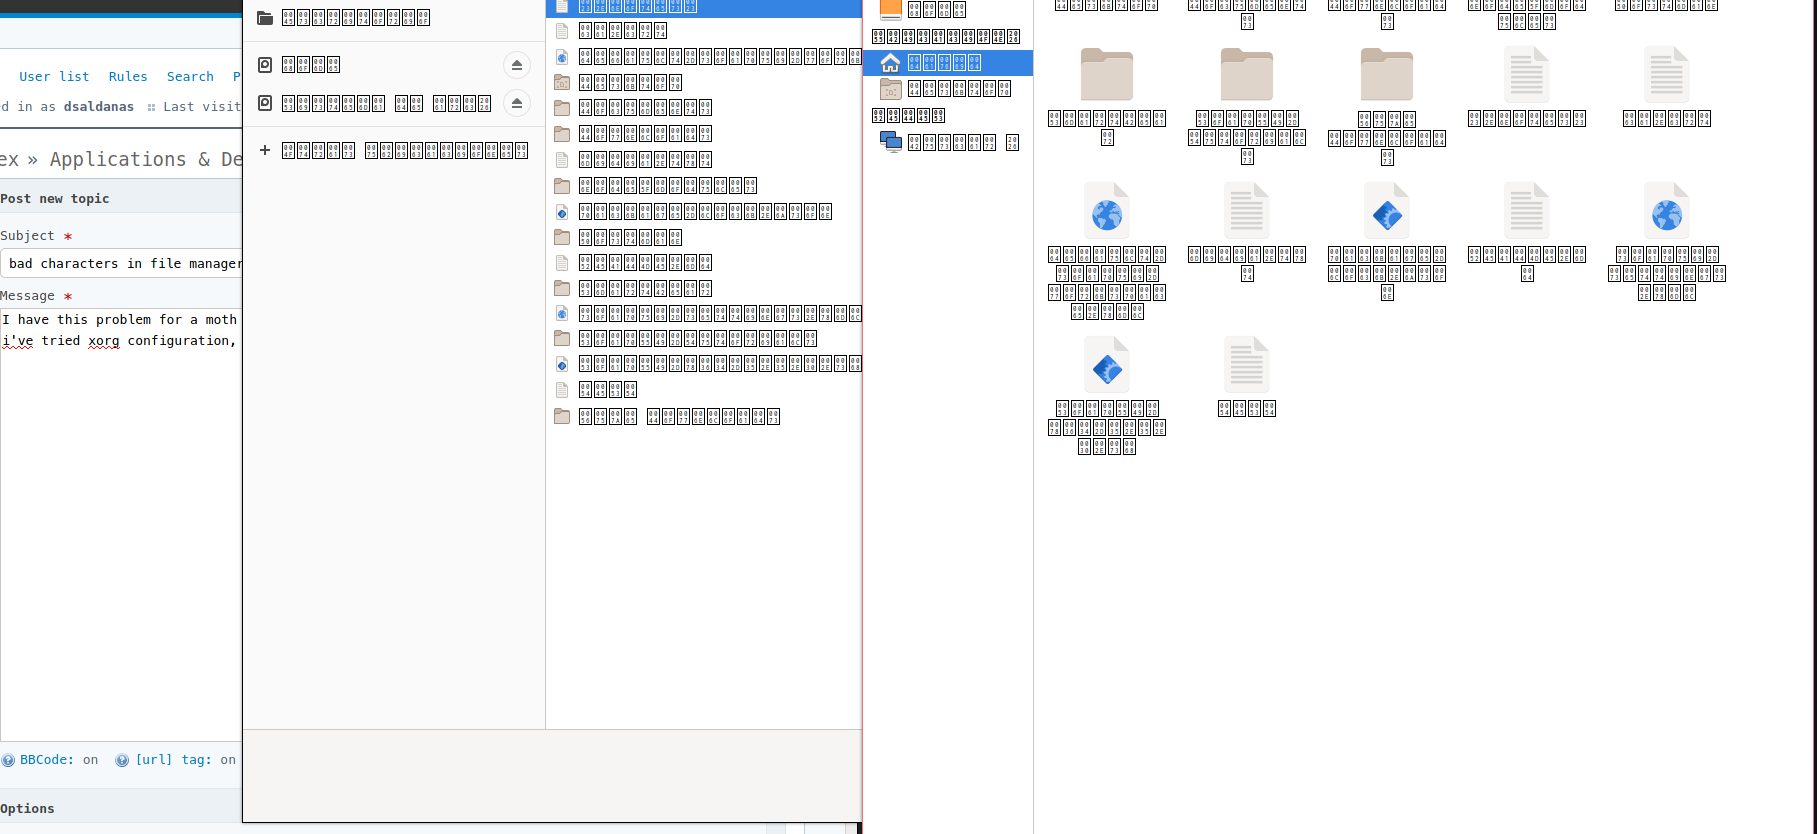Viewport: 1817px width, 834px height.
Task: Open the 'Rules' forum link
Action: pos(128,76)
